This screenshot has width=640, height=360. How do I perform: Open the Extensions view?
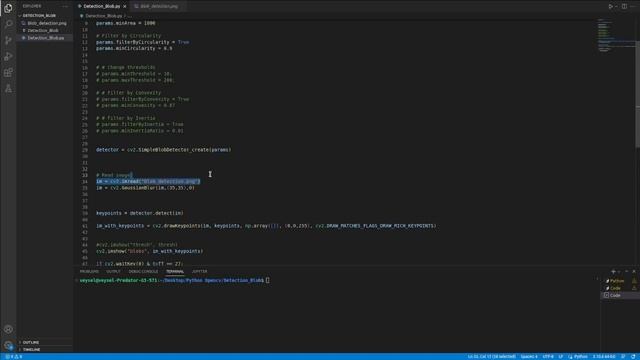pos(8,73)
